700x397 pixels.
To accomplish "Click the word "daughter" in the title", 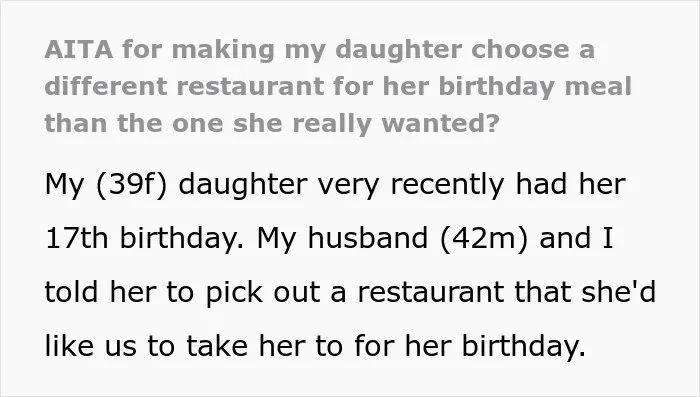I will [399, 50].
